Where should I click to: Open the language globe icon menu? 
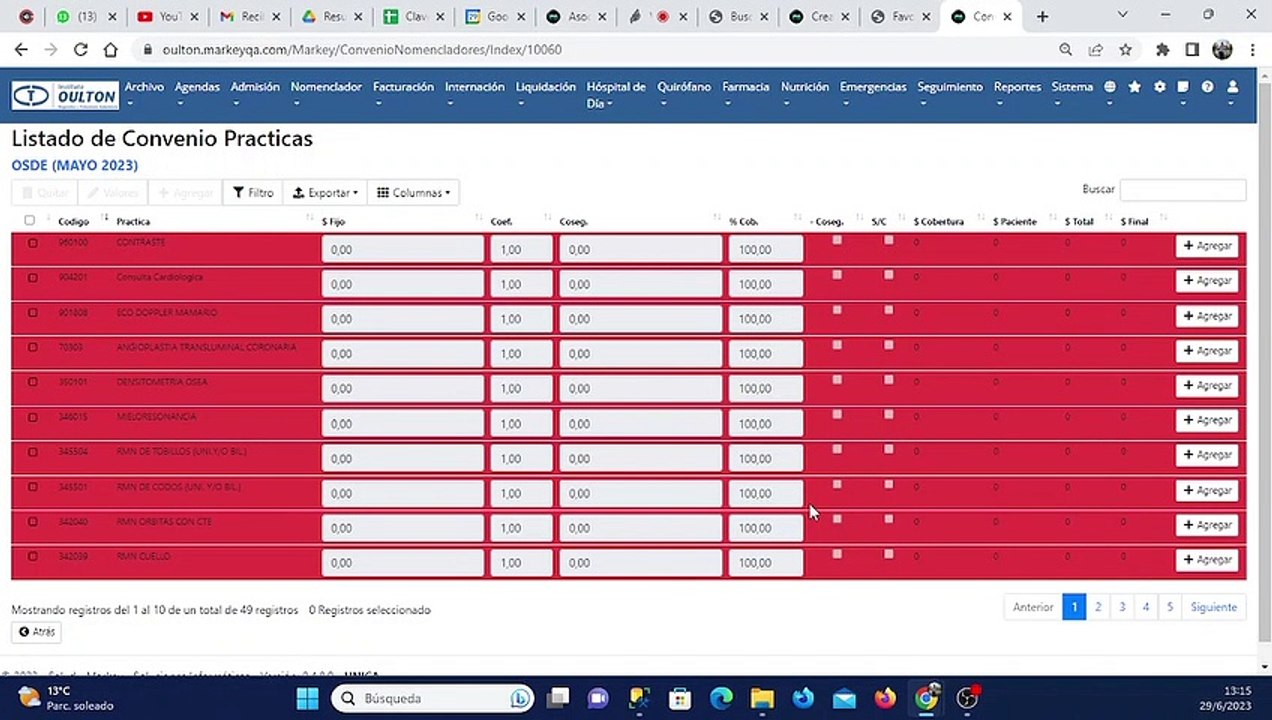point(1110,87)
